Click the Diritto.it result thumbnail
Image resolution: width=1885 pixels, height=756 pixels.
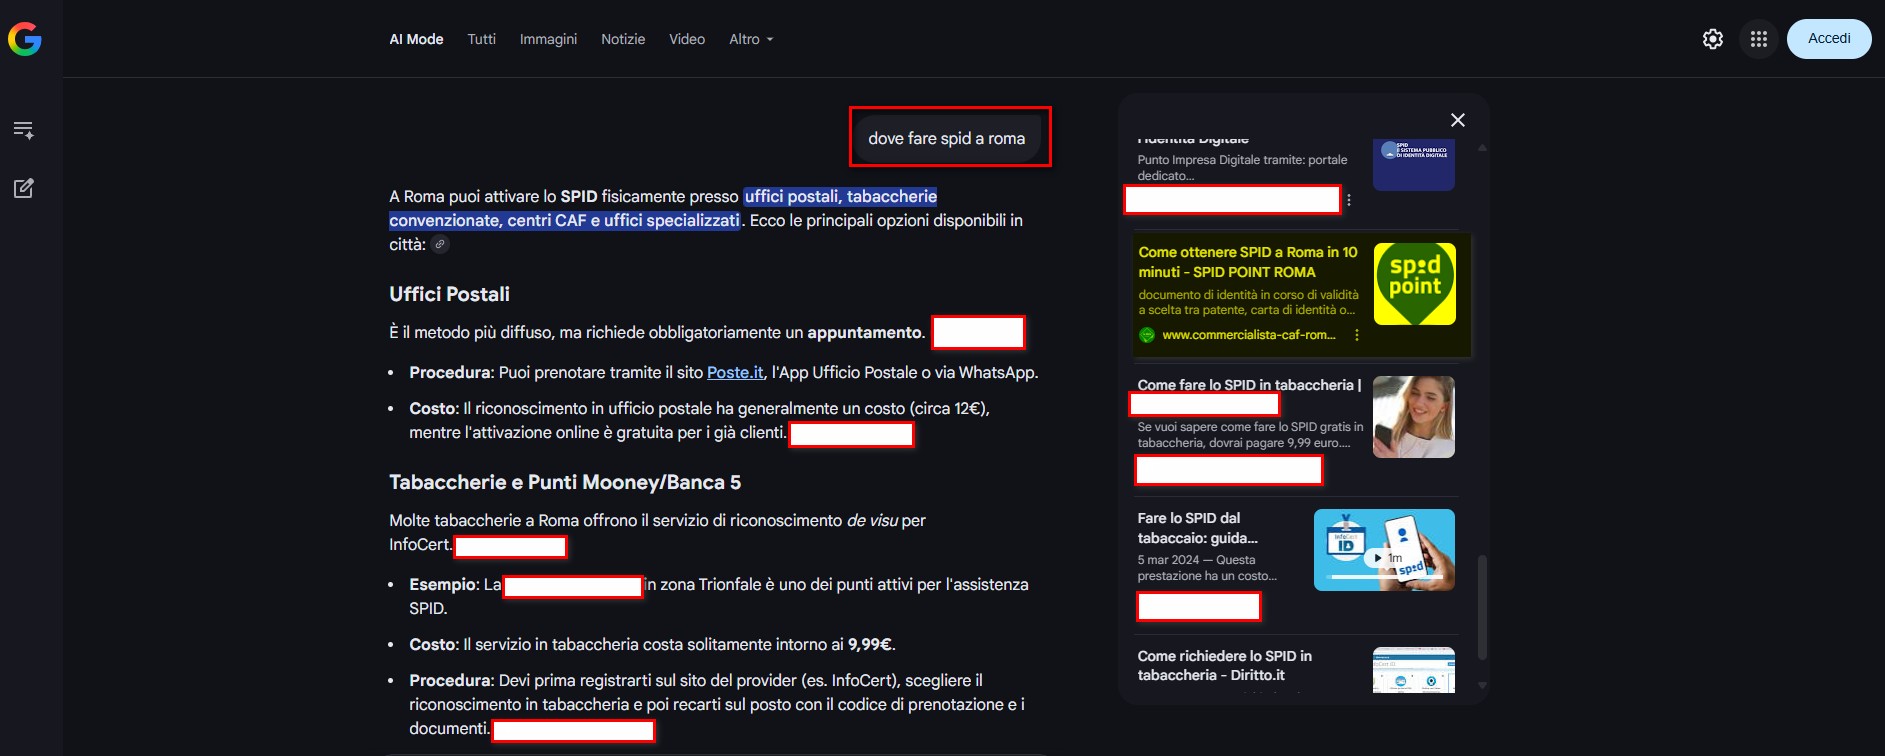[1414, 670]
